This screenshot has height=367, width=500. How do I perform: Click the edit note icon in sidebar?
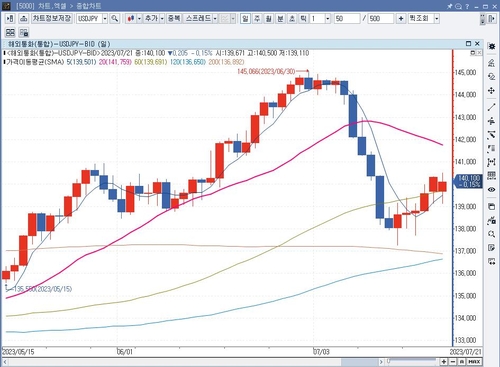tap(491, 248)
